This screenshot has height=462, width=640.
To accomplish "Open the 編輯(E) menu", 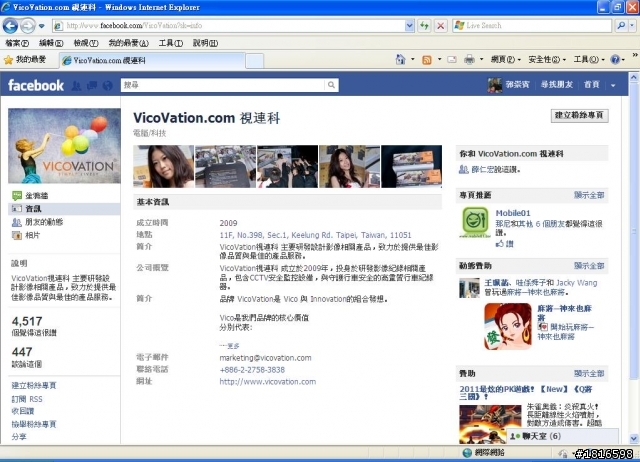I will point(51,43).
